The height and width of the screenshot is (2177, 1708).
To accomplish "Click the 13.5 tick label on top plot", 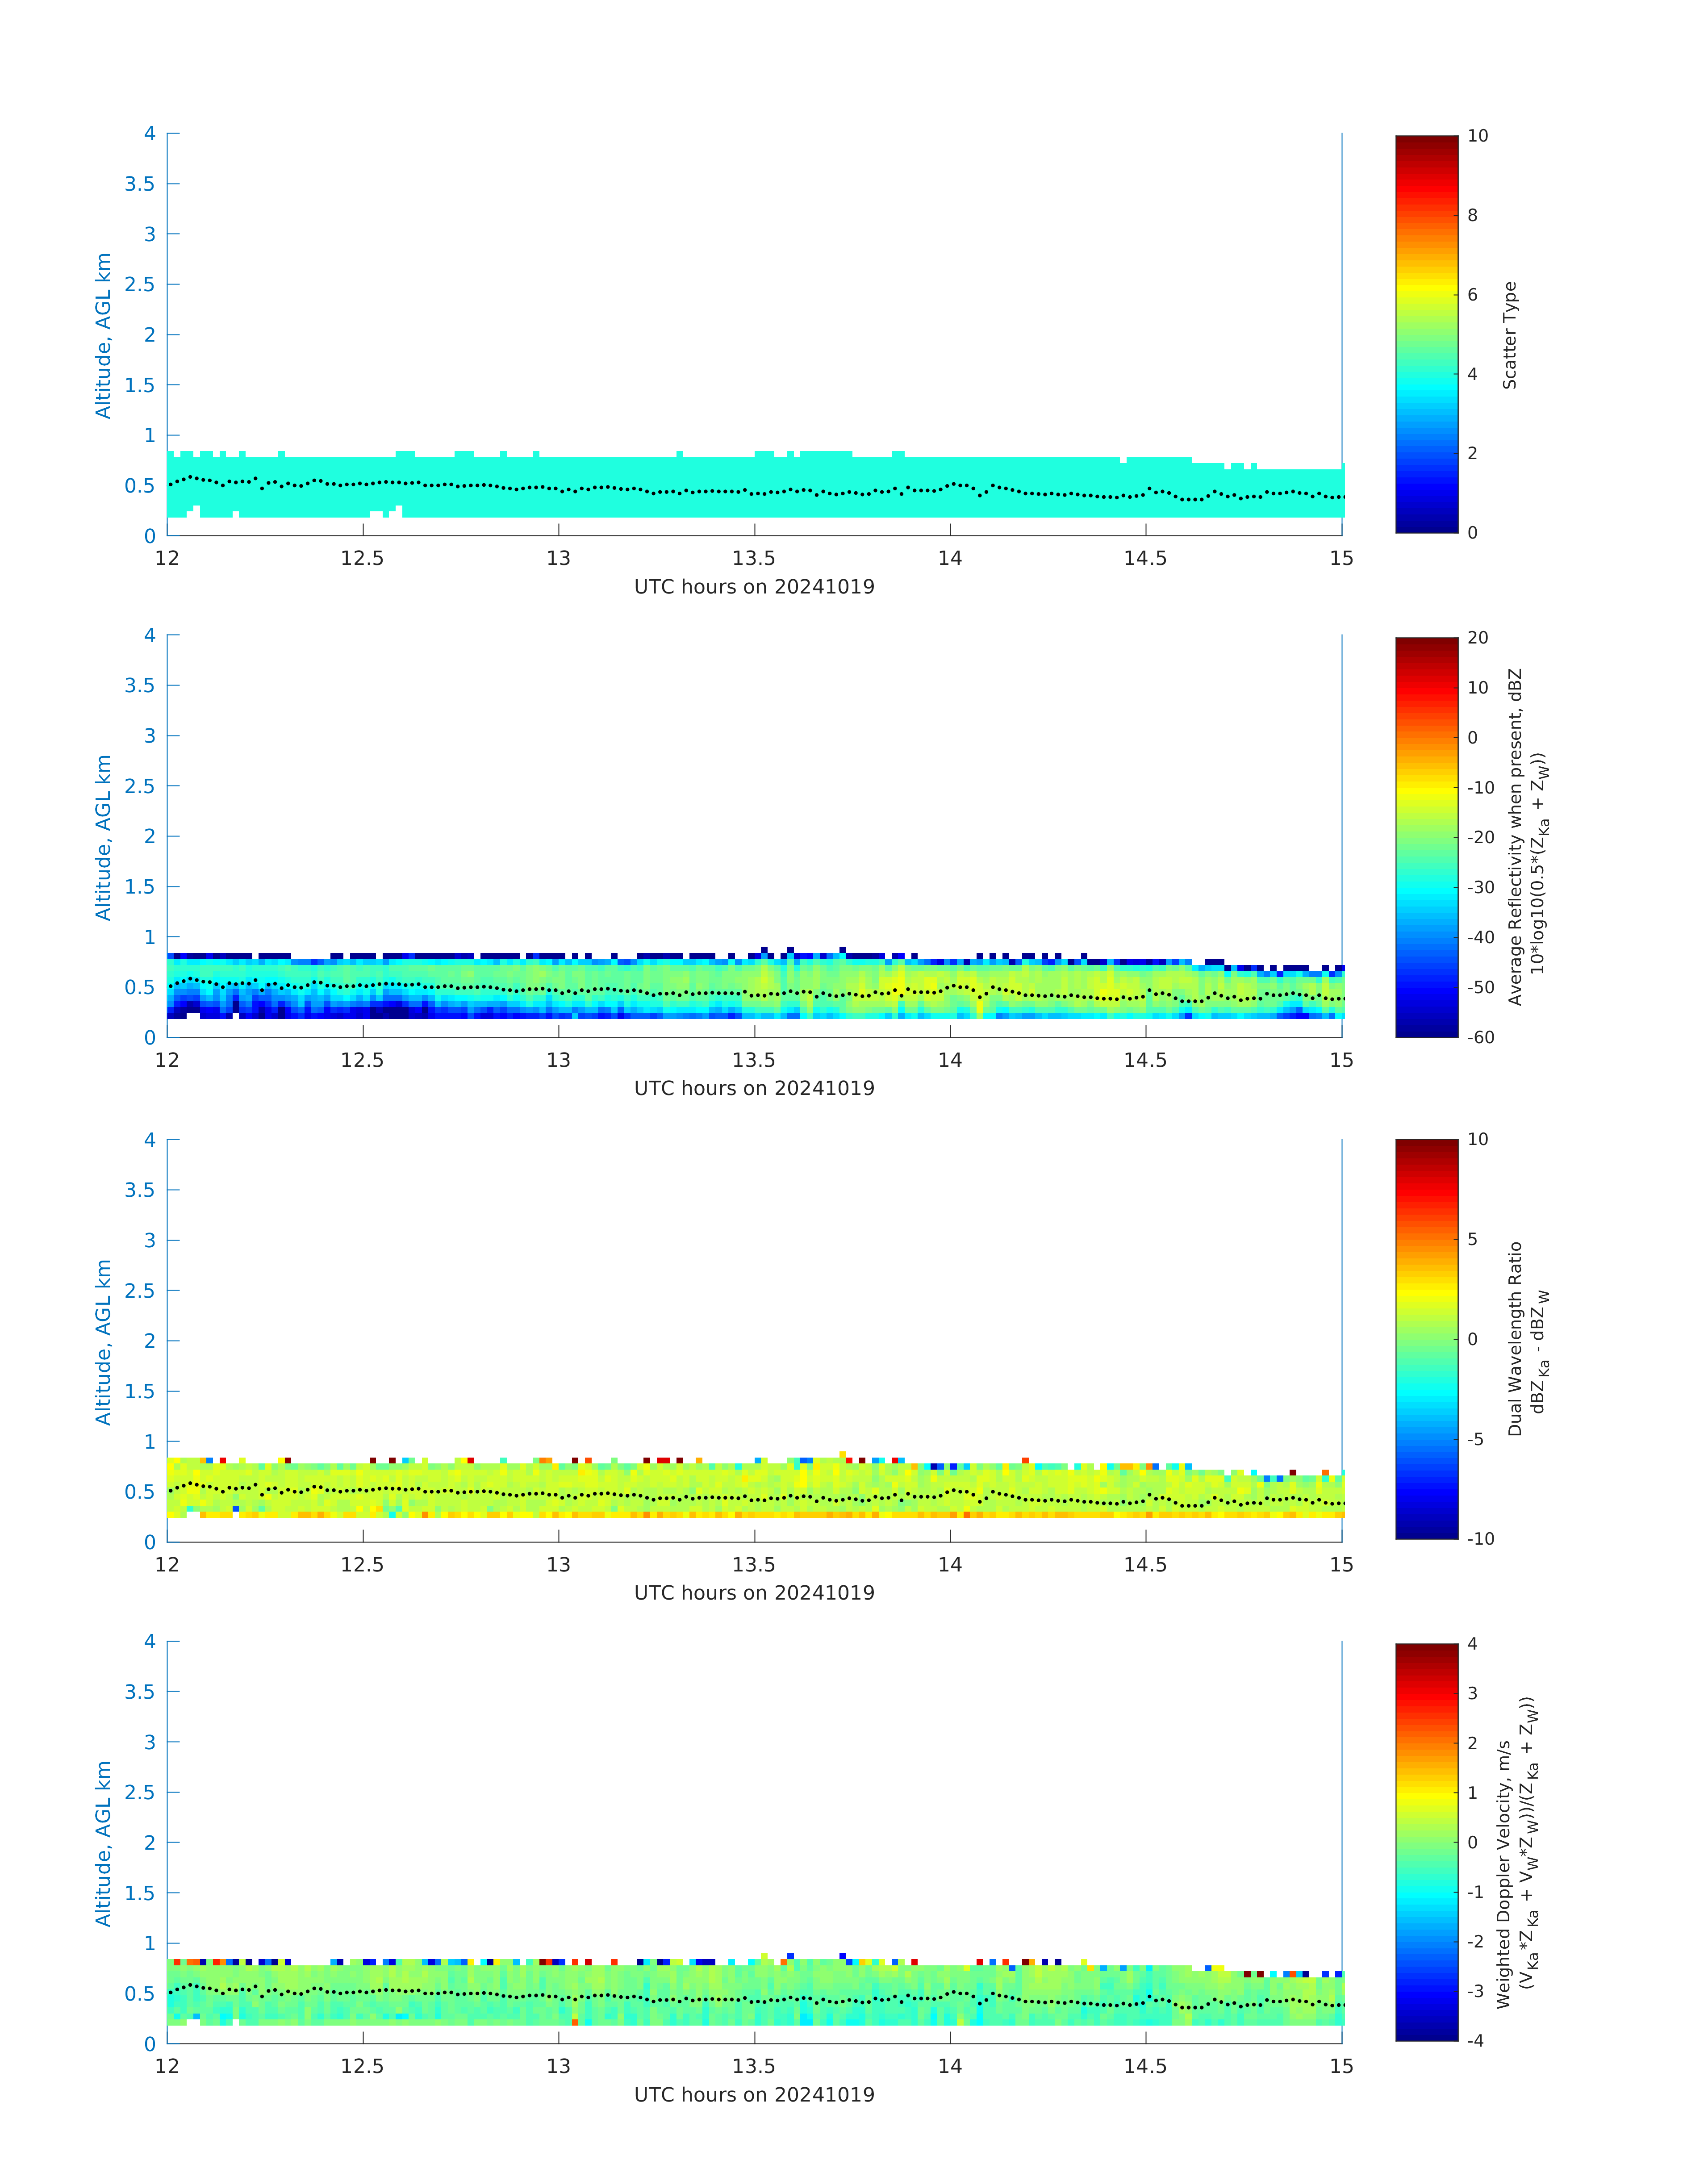I will pos(754,558).
